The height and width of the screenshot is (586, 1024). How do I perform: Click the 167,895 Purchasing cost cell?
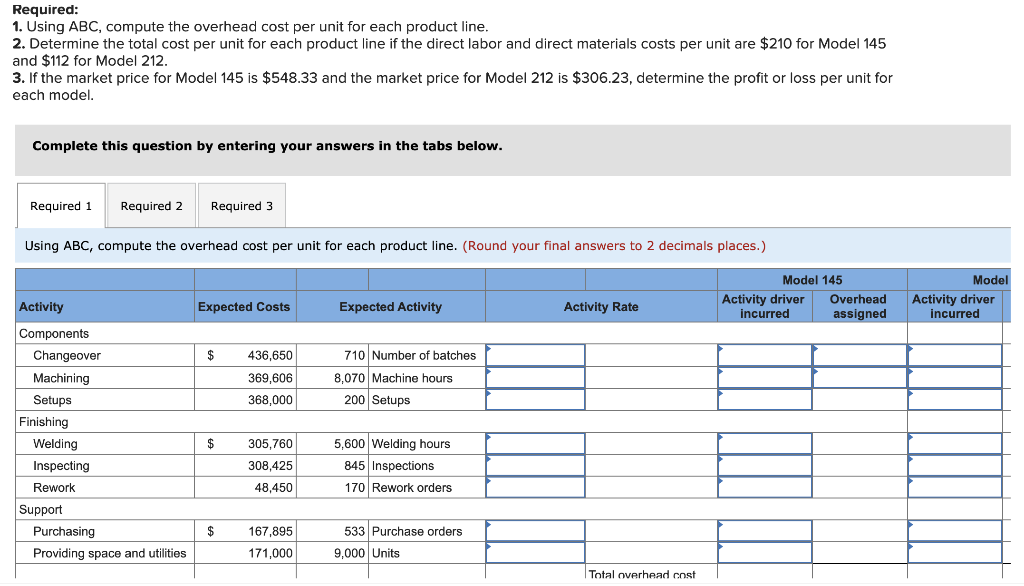pos(246,531)
